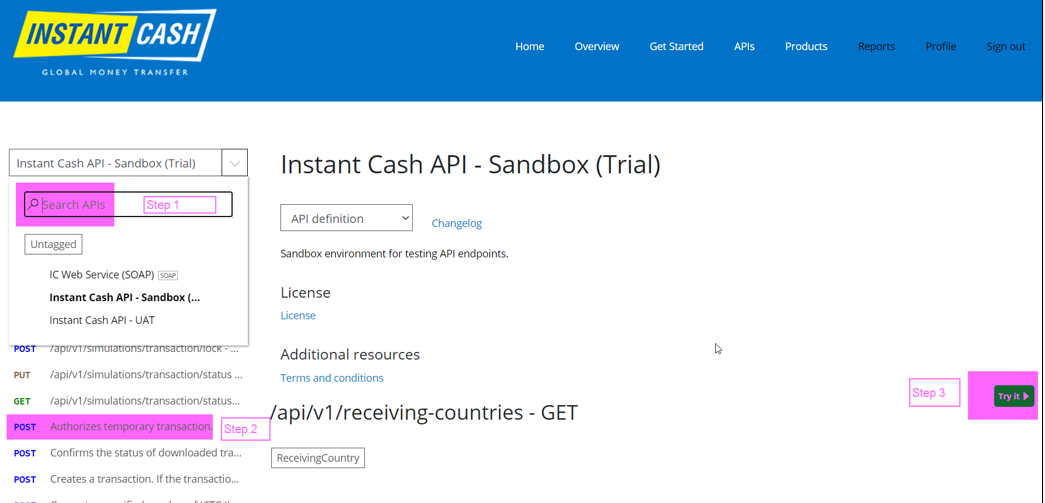This screenshot has height=503, width=1045.
Task: Open the APIs navigation item
Action: click(744, 46)
